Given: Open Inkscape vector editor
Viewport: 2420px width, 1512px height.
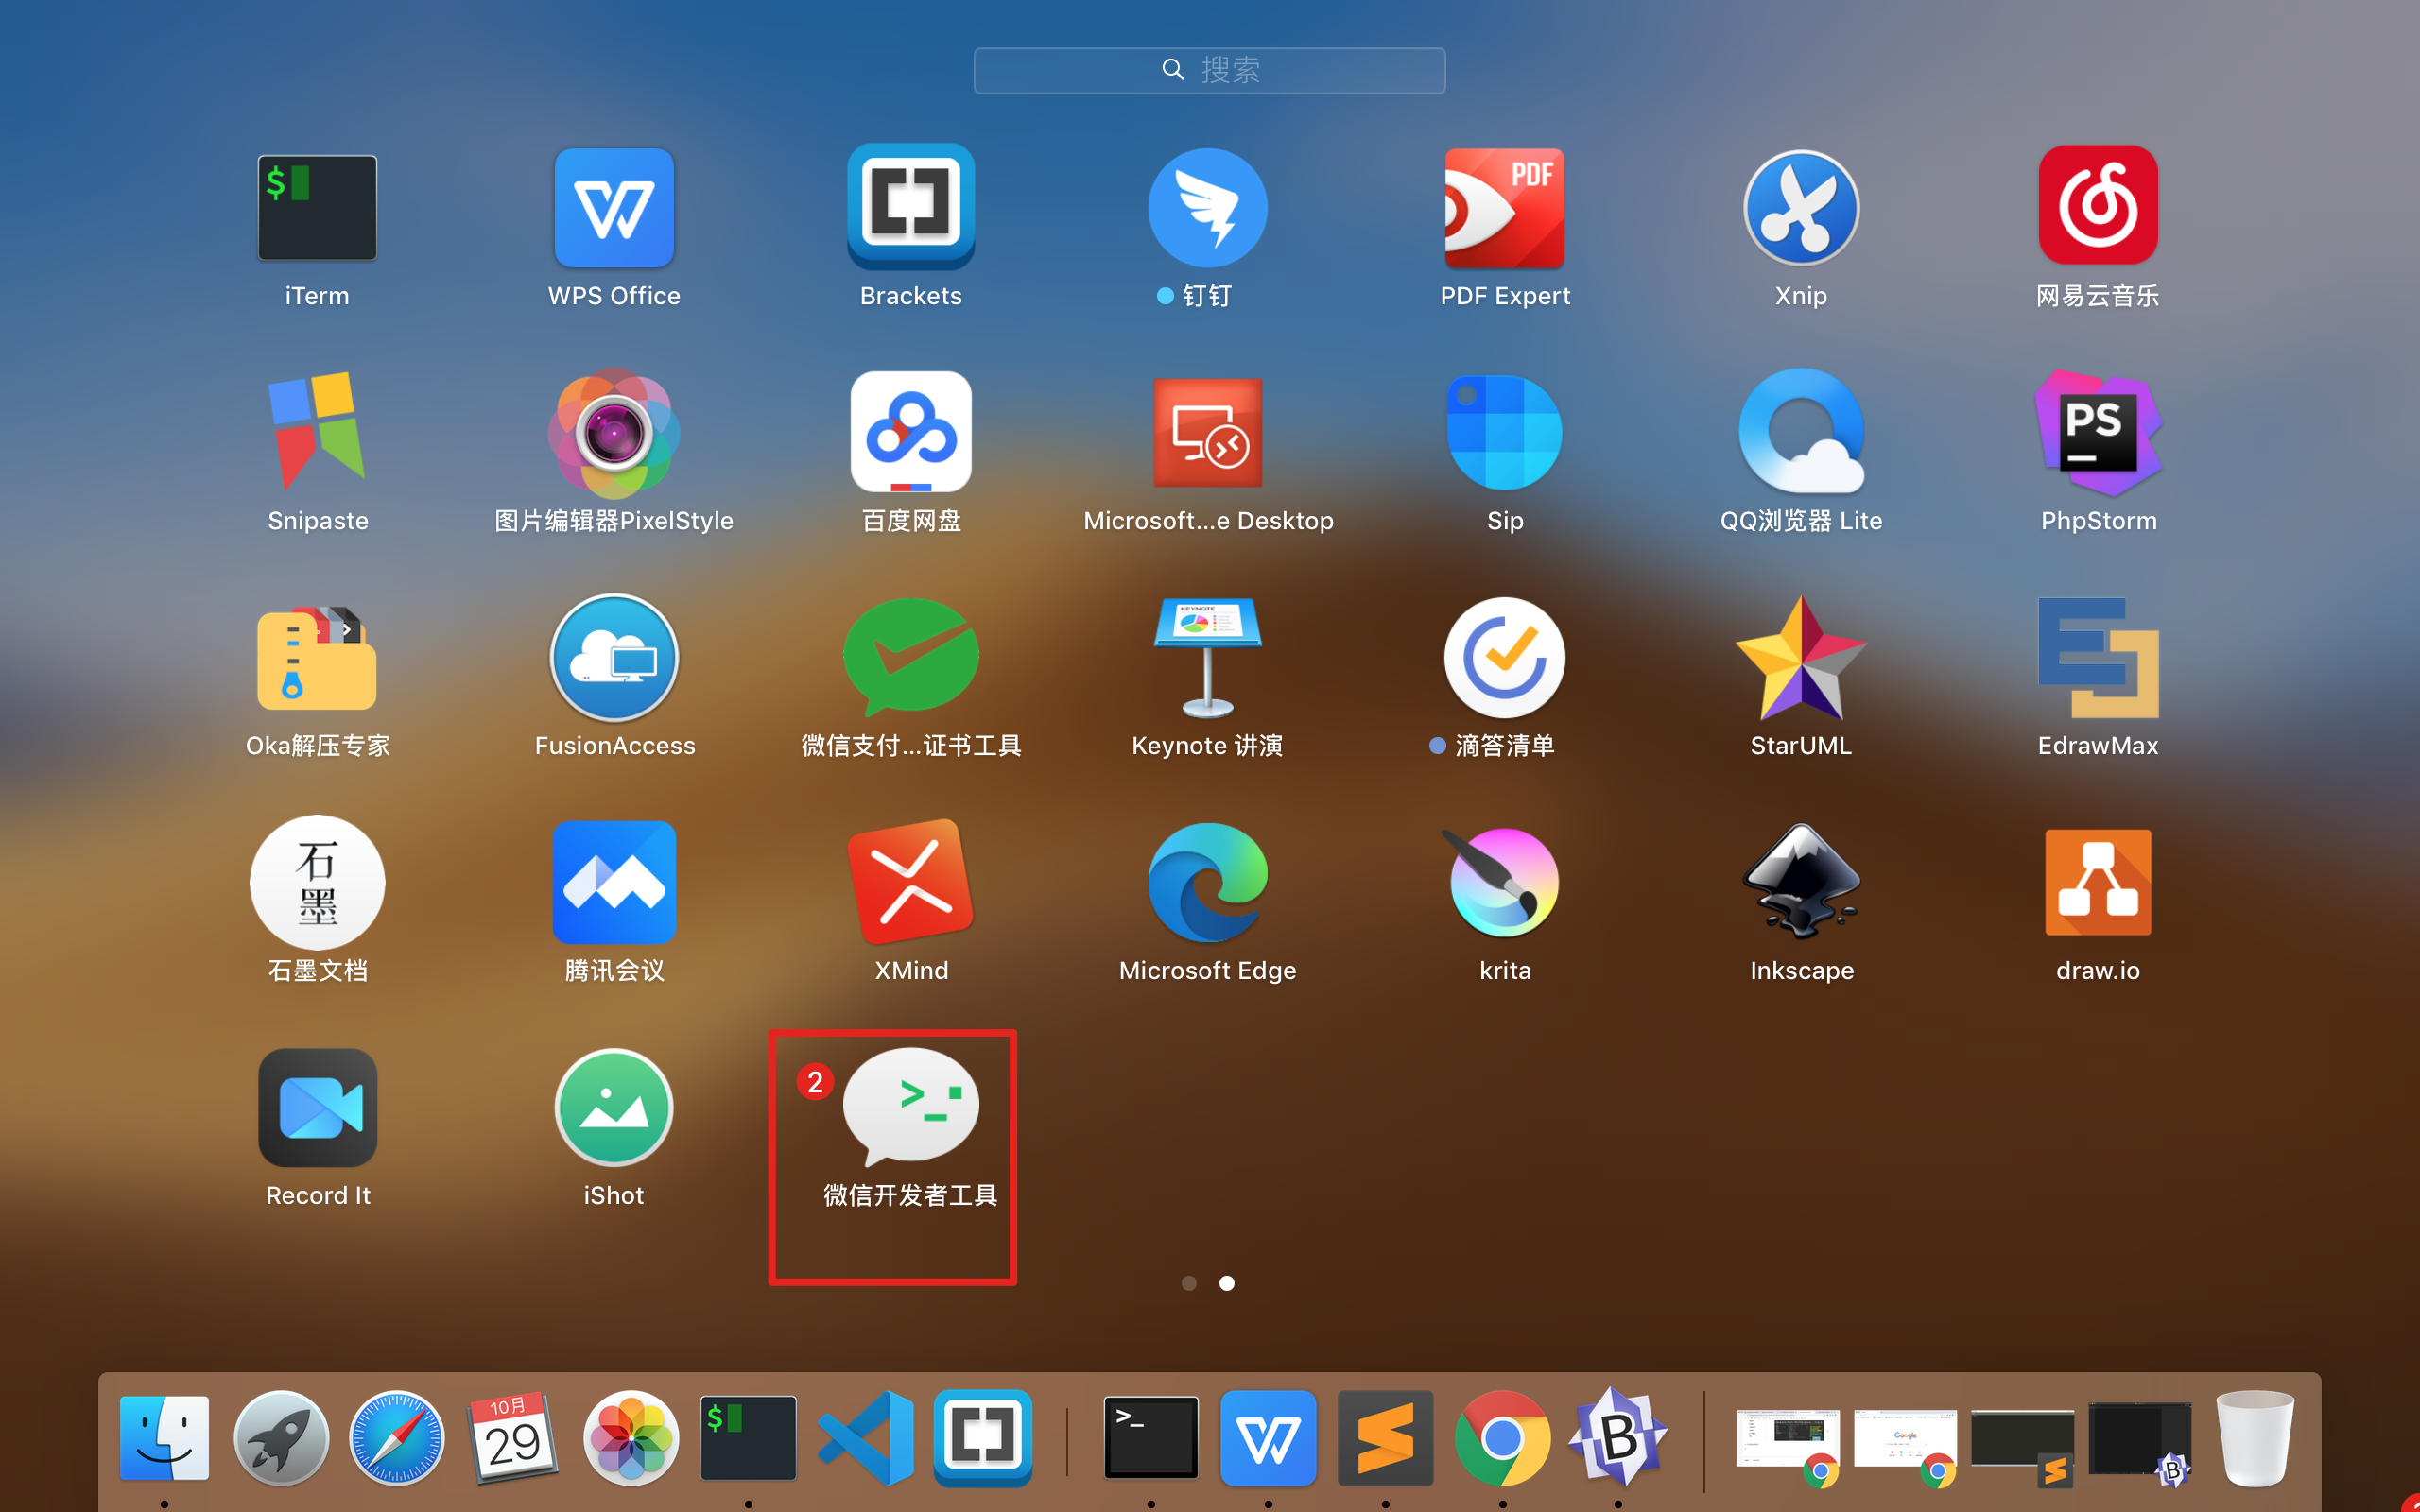Looking at the screenshot, I should pyautogui.click(x=1800, y=882).
